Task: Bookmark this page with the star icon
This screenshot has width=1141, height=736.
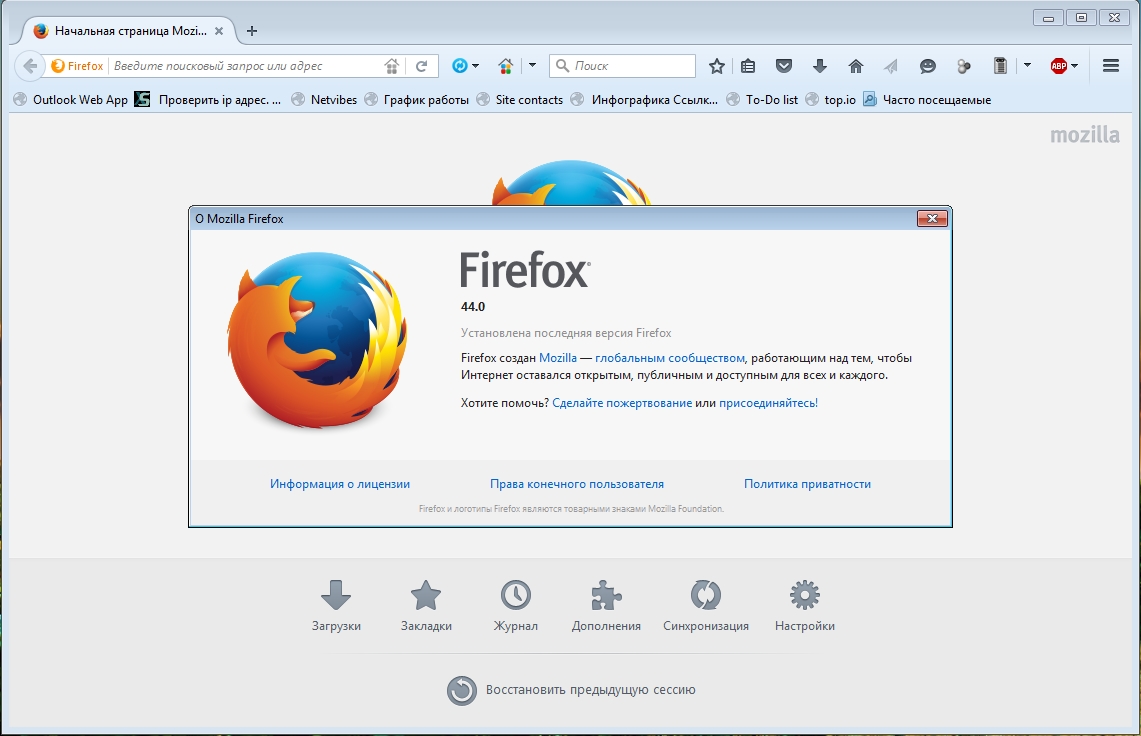Action: click(717, 66)
